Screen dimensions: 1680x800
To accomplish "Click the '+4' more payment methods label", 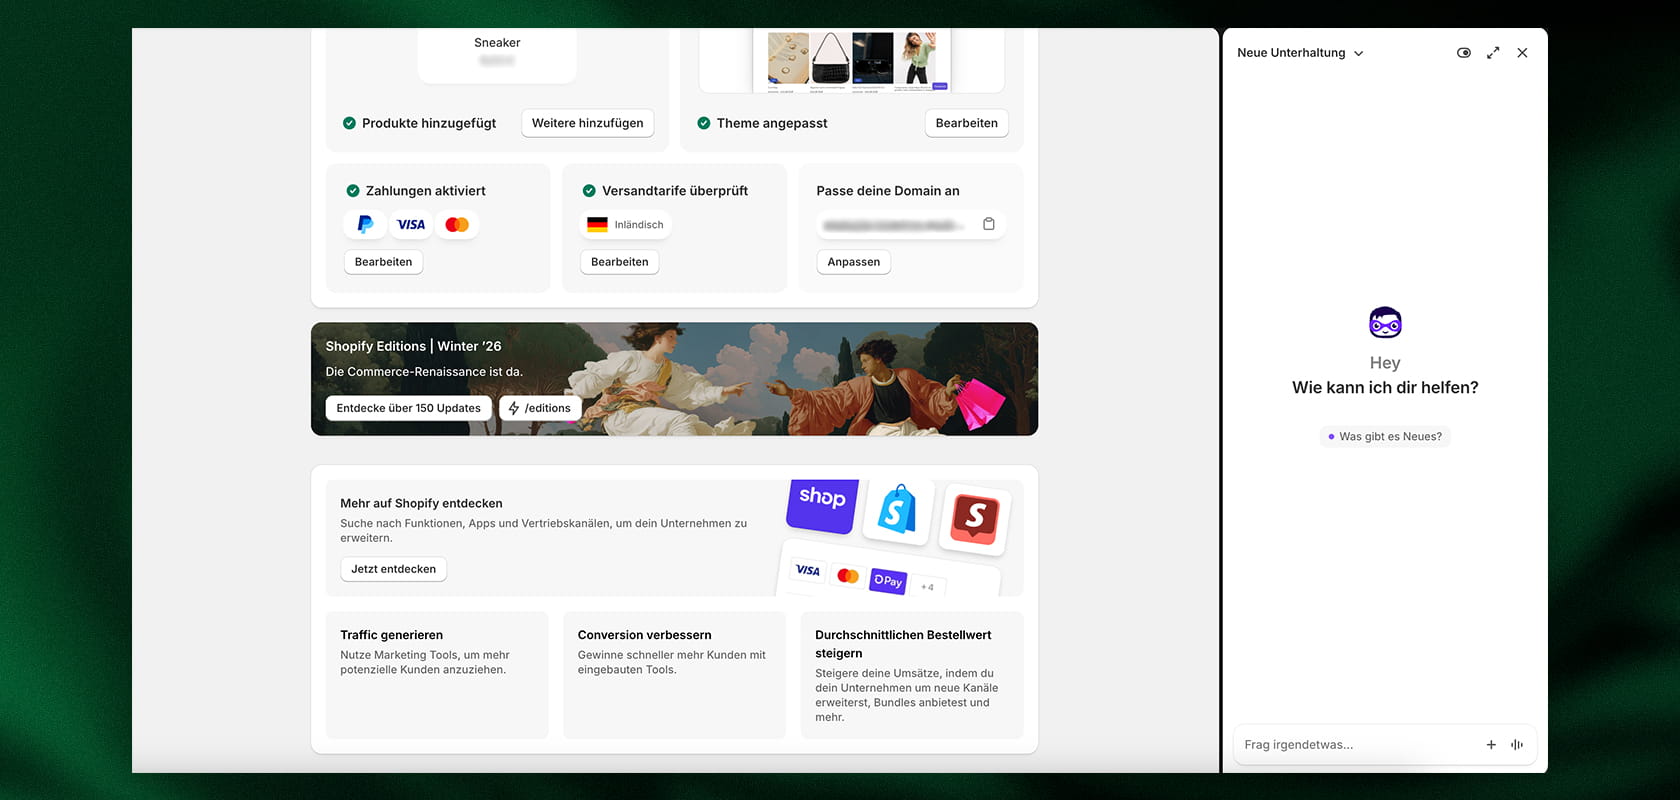I will (x=927, y=587).
